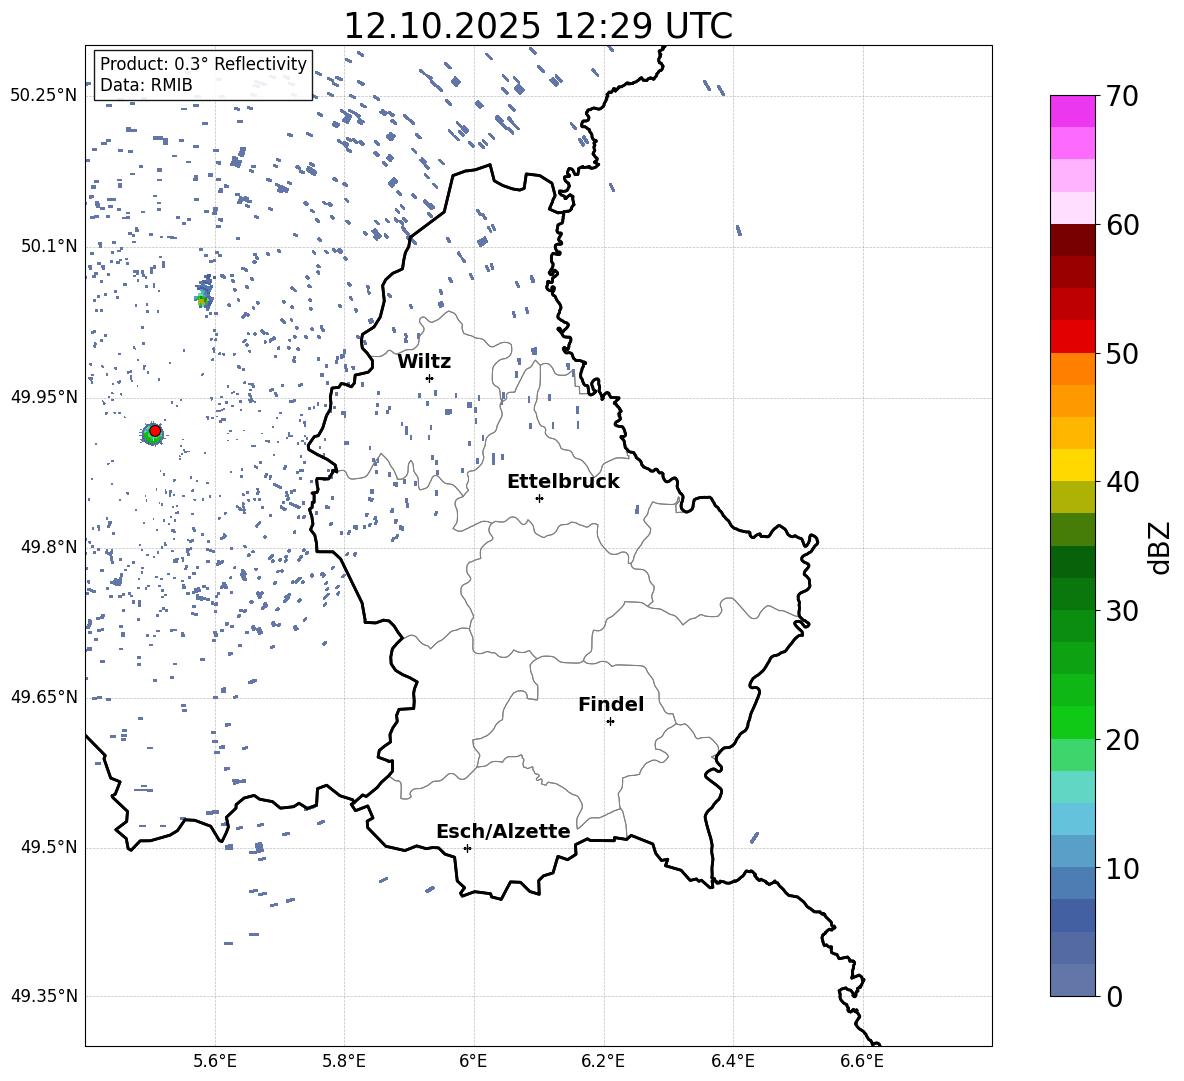Click the Findel station label
This screenshot has height=1081, width=1184.
point(611,704)
